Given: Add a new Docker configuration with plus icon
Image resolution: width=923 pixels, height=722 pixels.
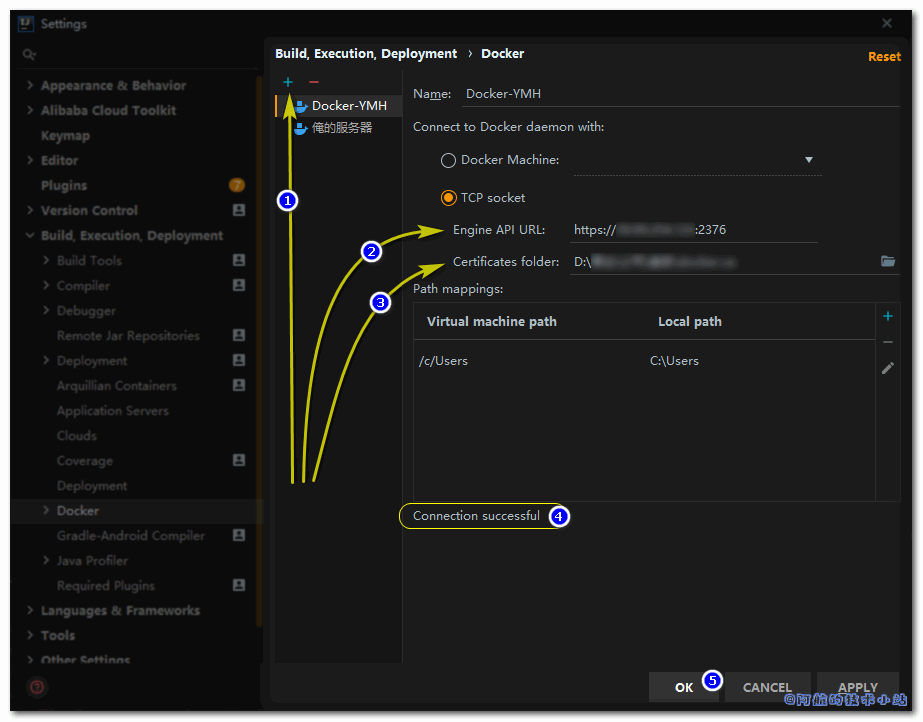Looking at the screenshot, I should coord(288,82).
